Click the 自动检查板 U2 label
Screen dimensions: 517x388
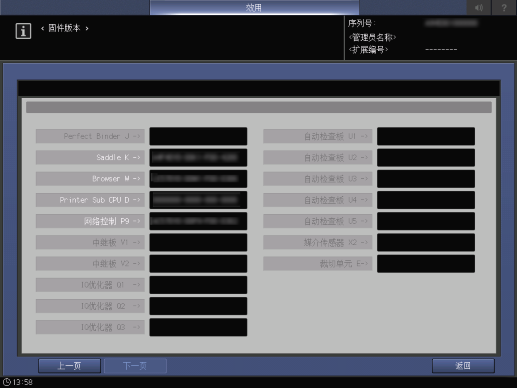(x=318, y=157)
